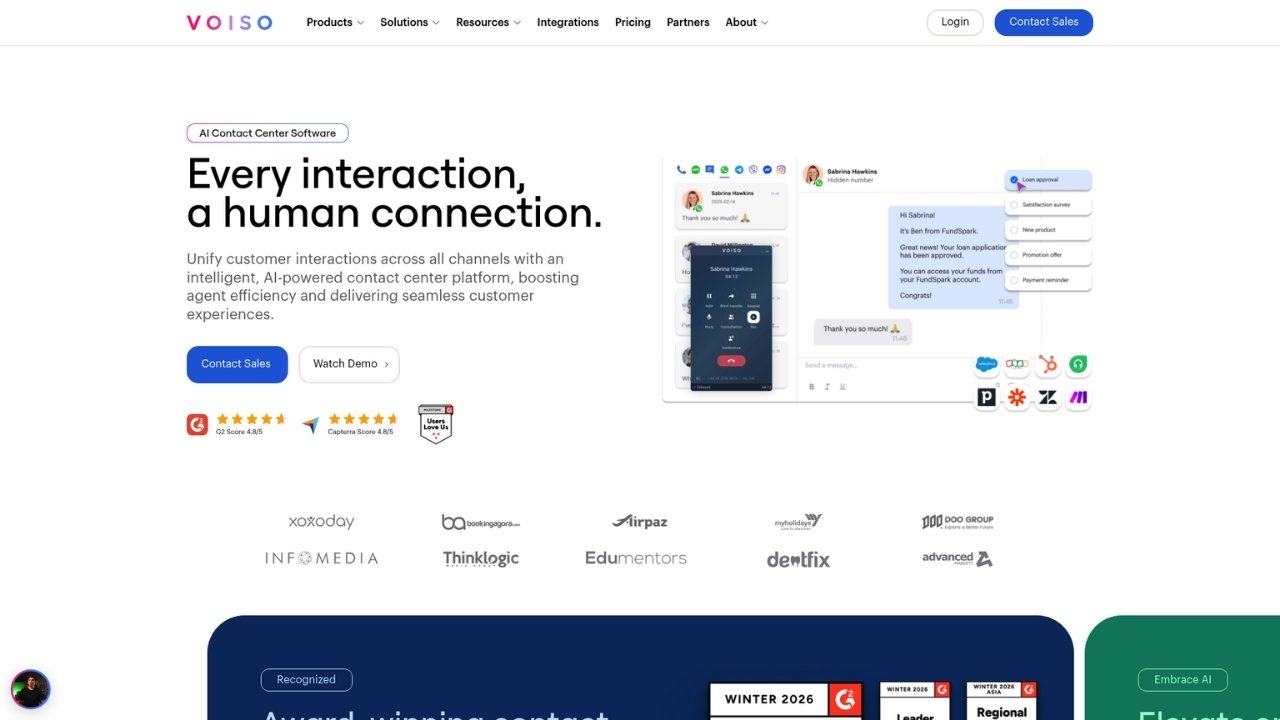Click the Watch Demo button
The image size is (1280, 720).
click(349, 364)
